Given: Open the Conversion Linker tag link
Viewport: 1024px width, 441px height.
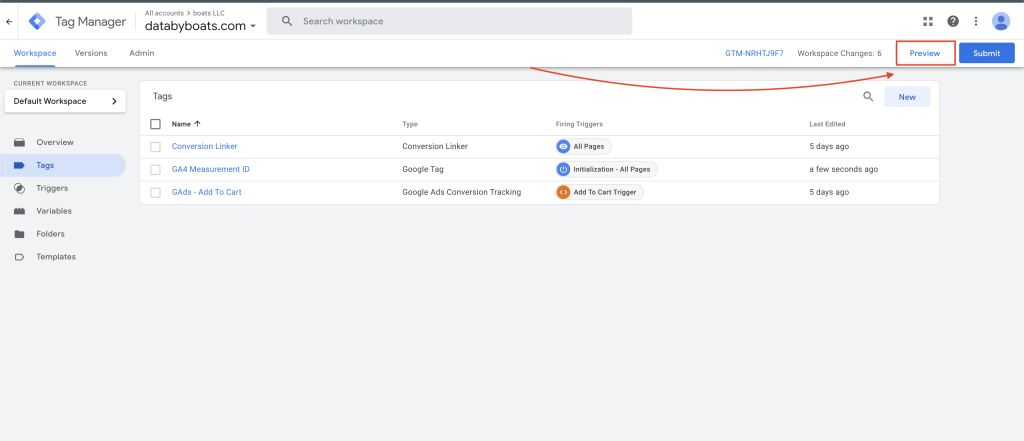Looking at the screenshot, I should 204,146.
